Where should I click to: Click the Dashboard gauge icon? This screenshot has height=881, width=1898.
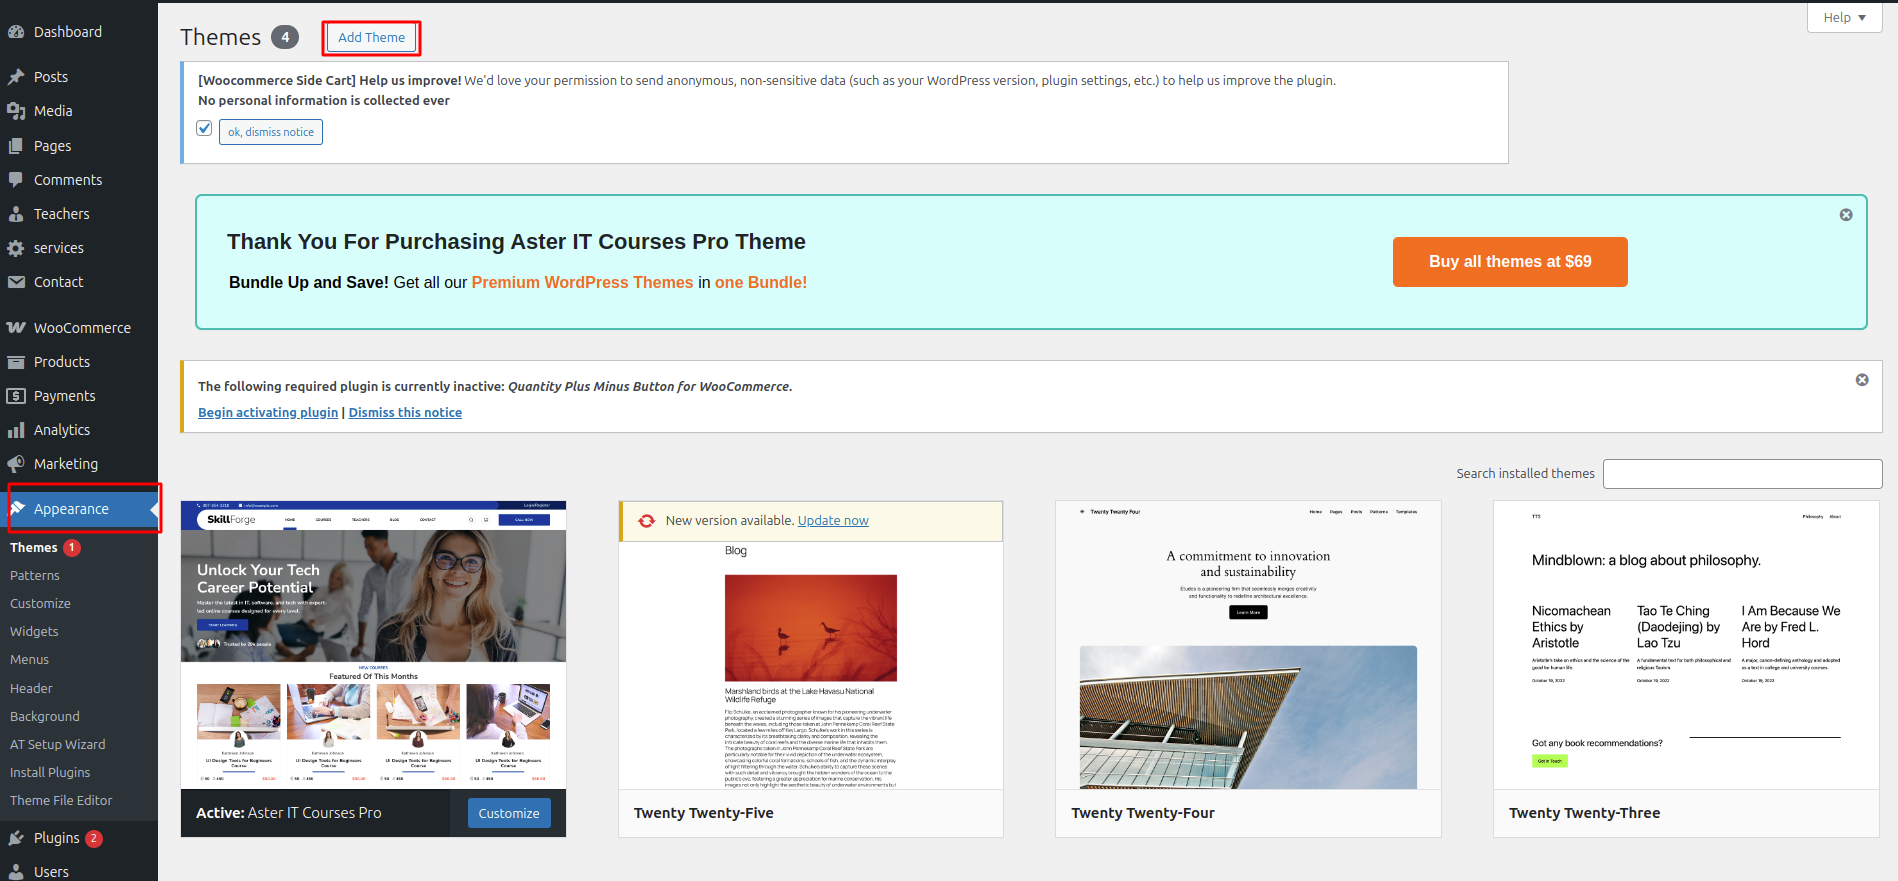(x=16, y=32)
